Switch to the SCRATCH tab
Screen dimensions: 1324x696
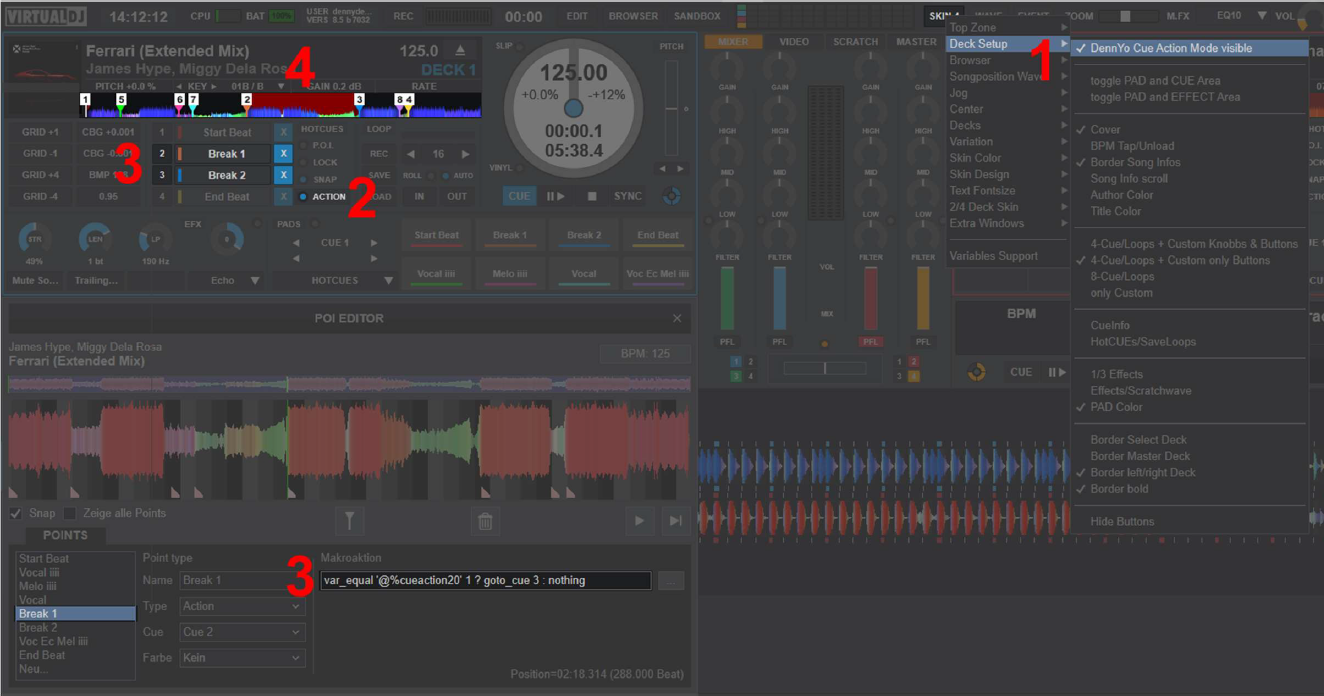pos(856,42)
